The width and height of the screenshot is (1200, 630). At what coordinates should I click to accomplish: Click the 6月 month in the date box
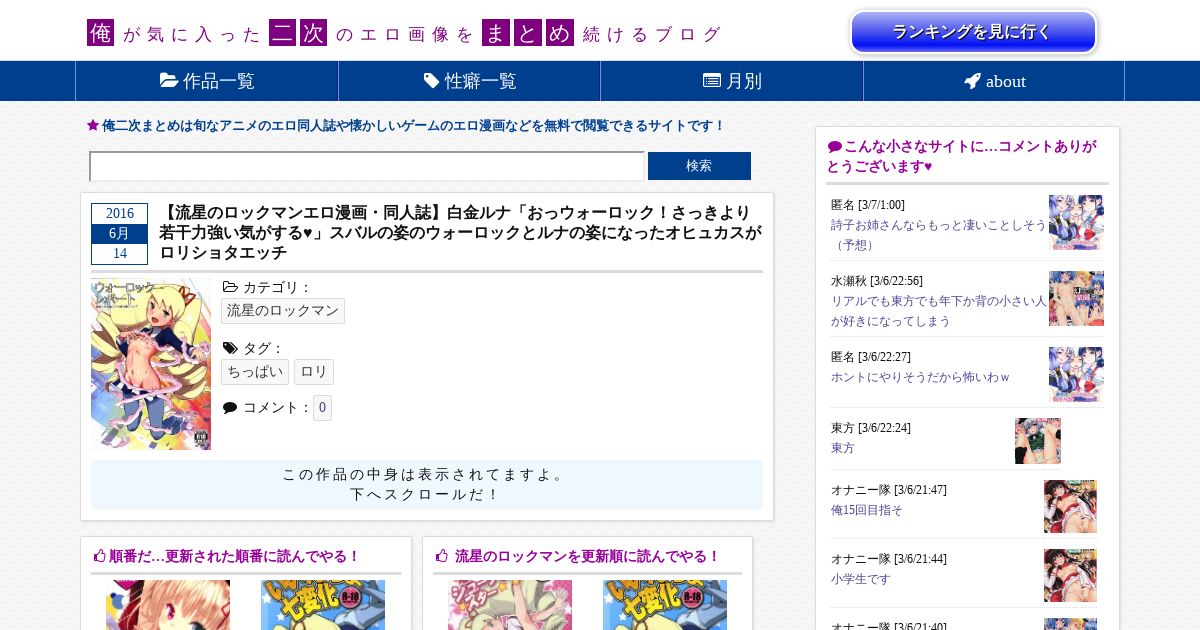(x=120, y=234)
